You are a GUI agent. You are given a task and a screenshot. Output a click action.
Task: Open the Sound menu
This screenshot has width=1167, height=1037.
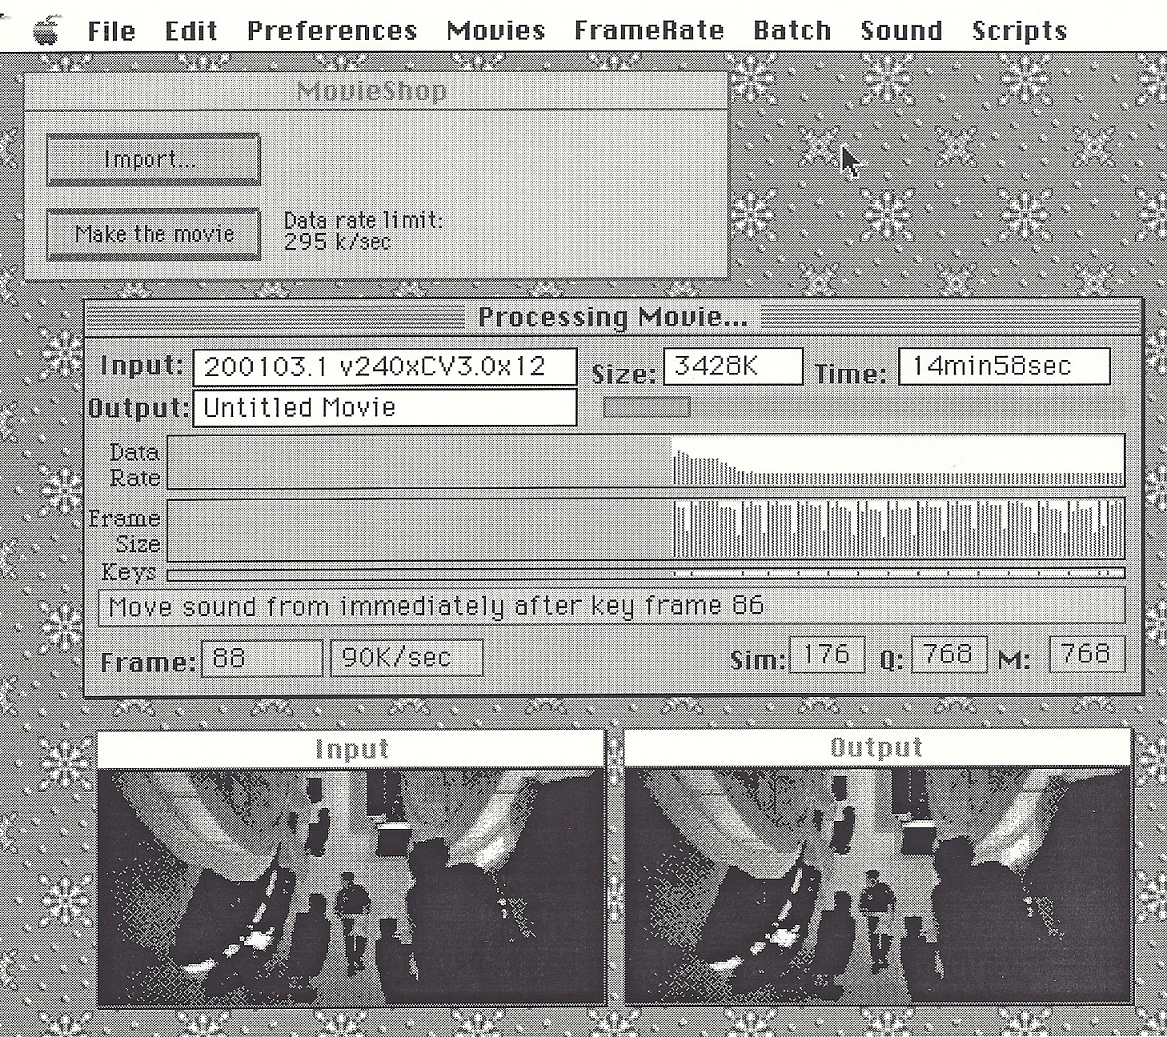[901, 31]
